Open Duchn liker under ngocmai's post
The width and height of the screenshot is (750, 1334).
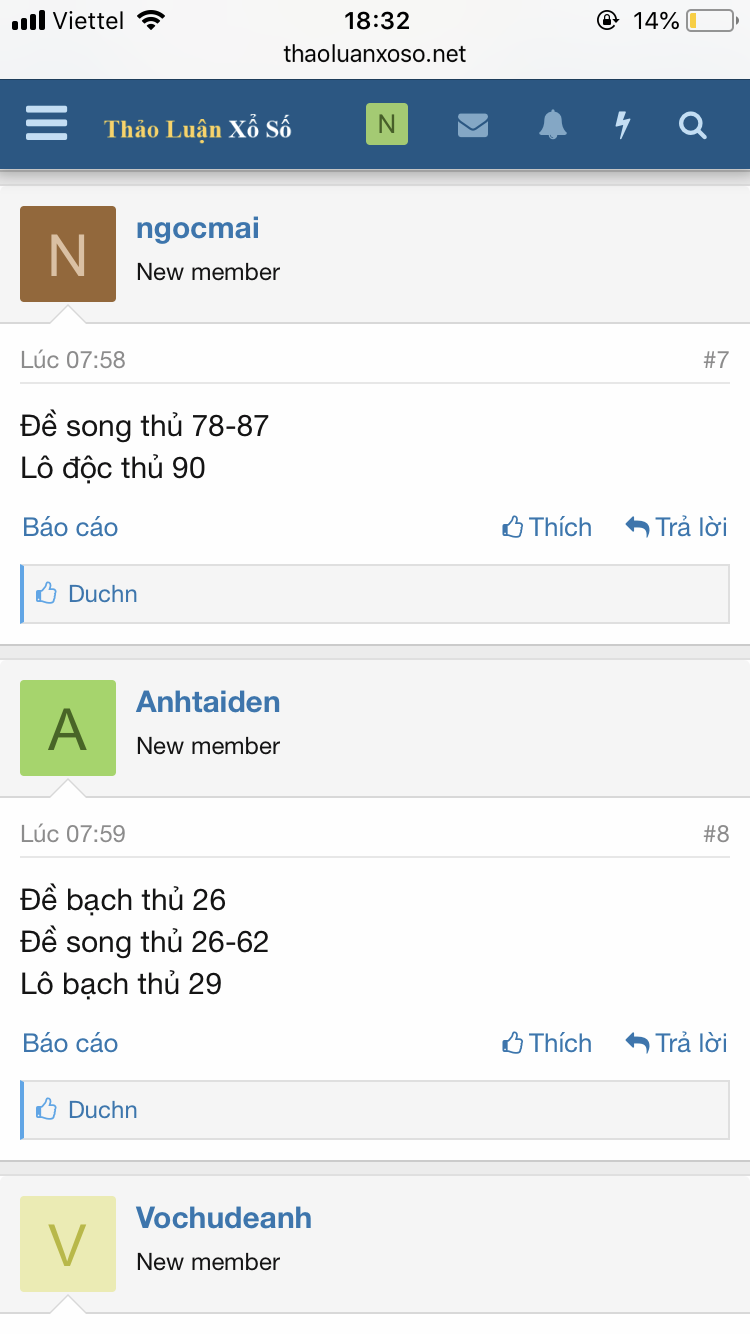tap(102, 594)
